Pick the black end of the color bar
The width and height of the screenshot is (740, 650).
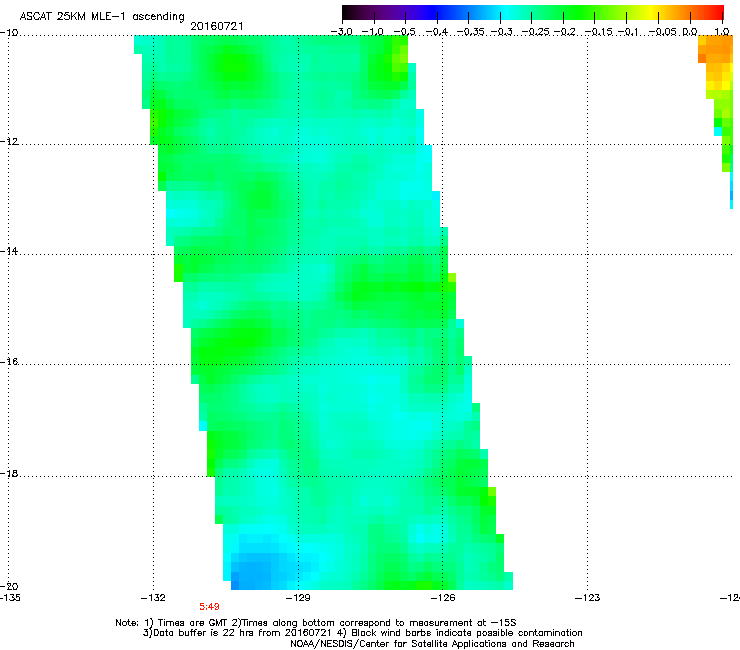click(347, 13)
